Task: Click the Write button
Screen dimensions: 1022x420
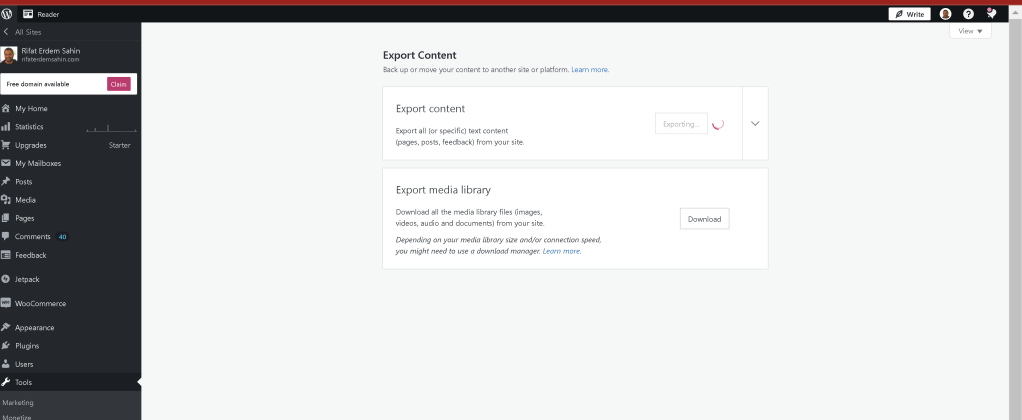Action: point(909,14)
